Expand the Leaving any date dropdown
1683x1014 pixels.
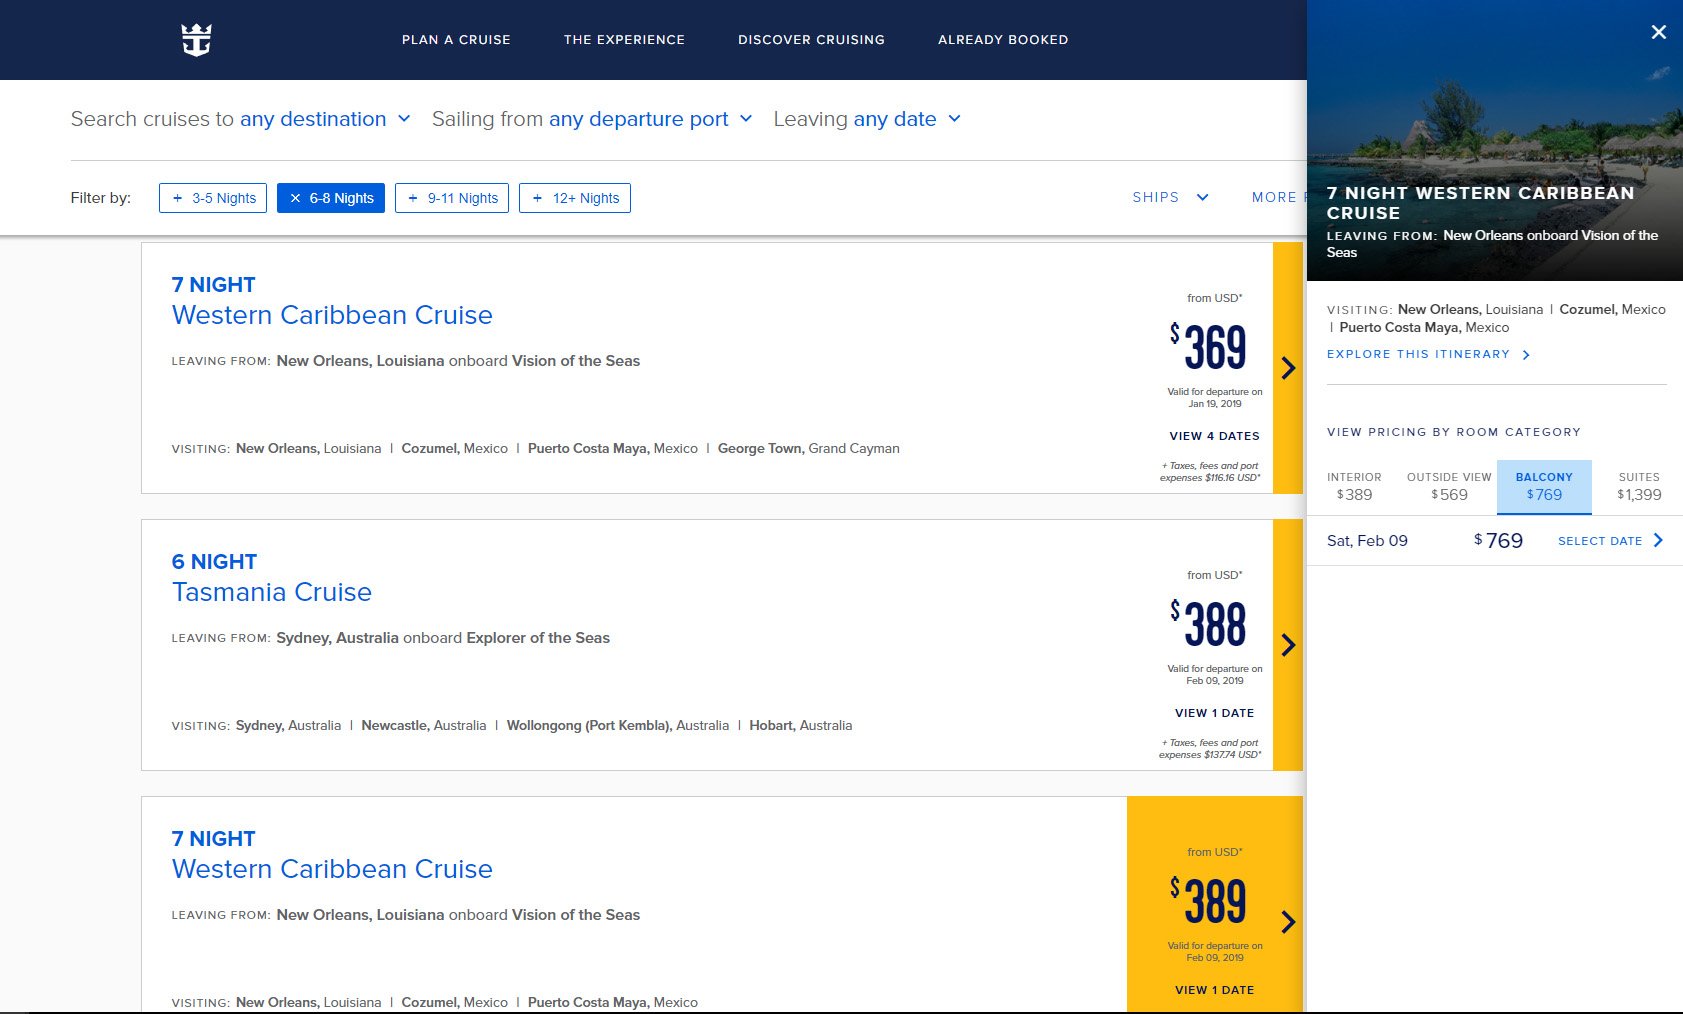coord(907,119)
